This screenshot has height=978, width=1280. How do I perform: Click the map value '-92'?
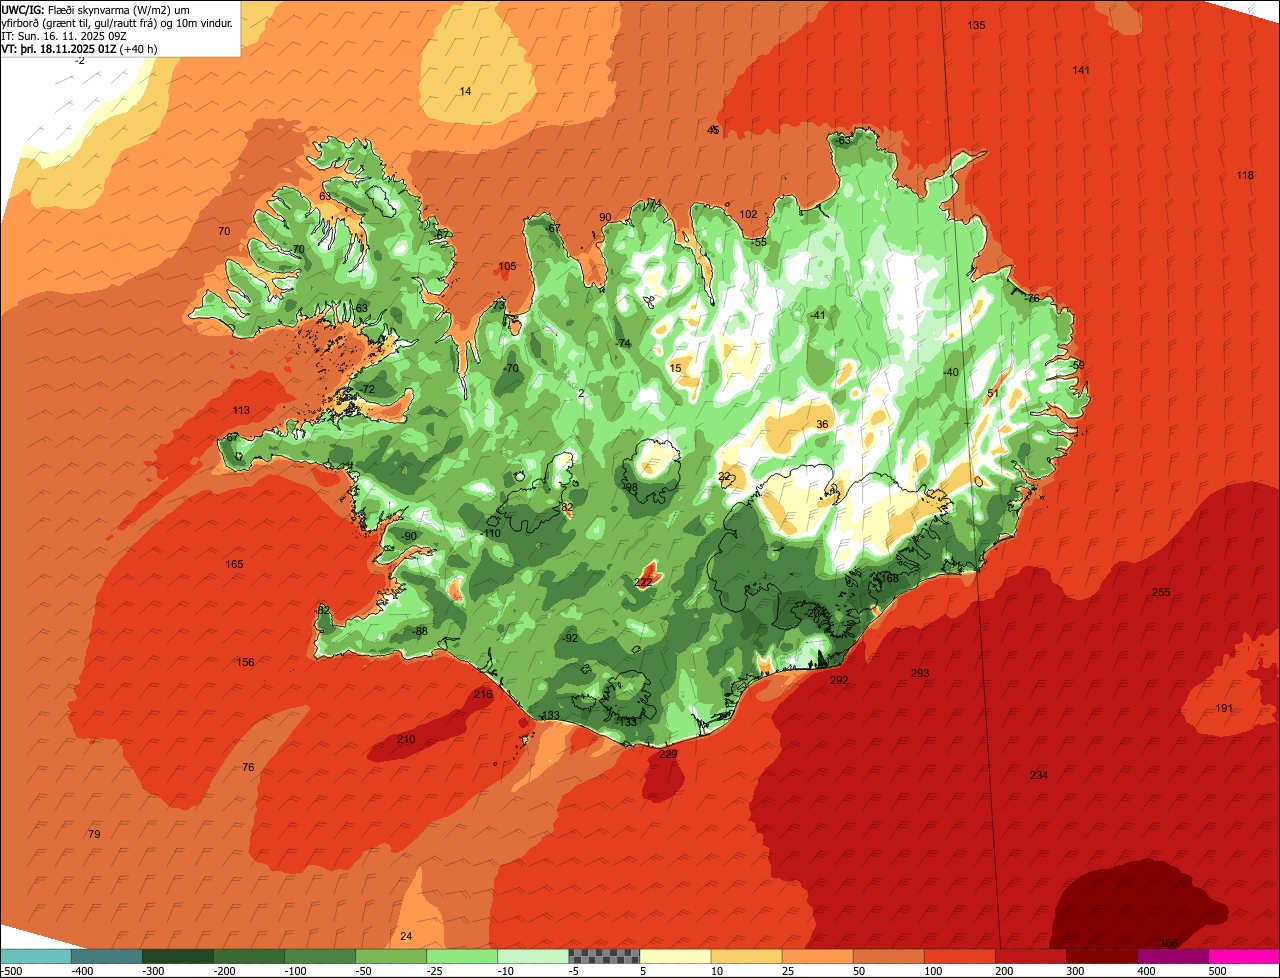[570, 639]
